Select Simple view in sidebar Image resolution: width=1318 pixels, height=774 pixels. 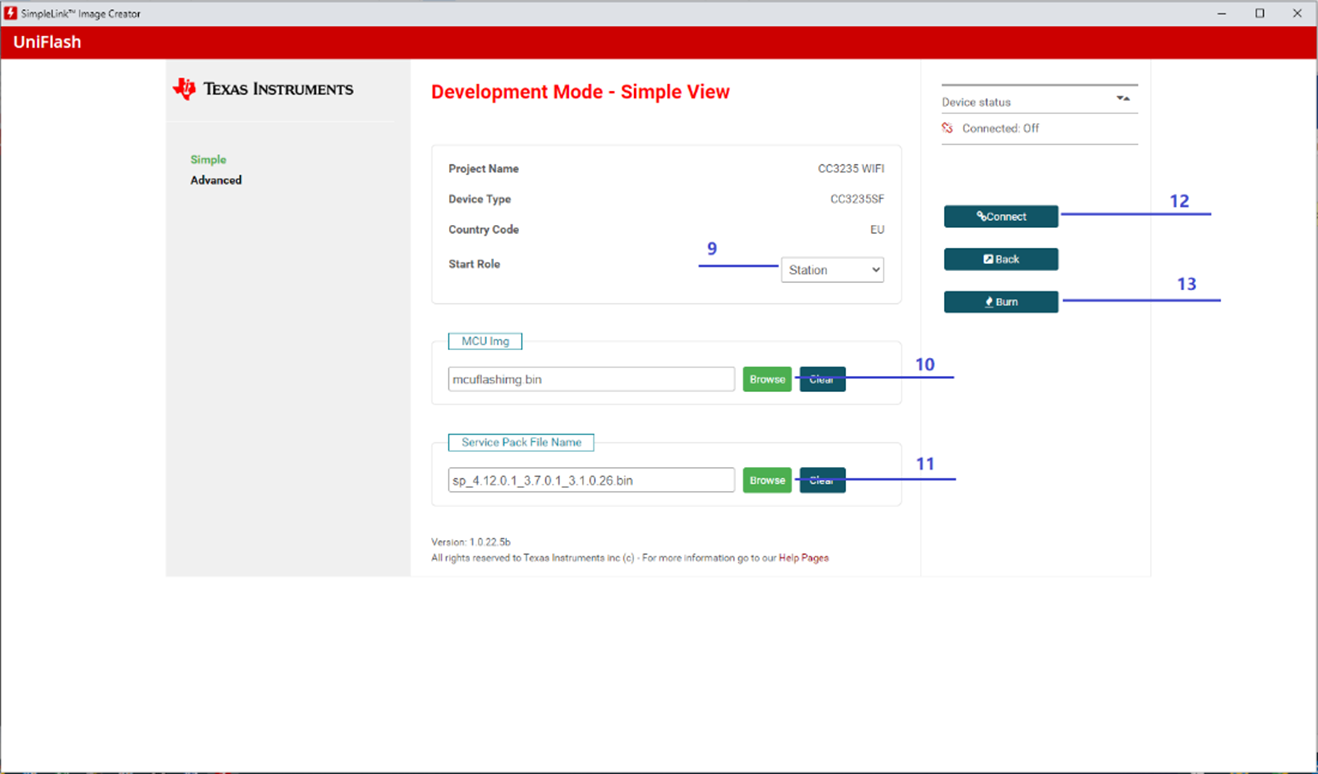[208, 159]
